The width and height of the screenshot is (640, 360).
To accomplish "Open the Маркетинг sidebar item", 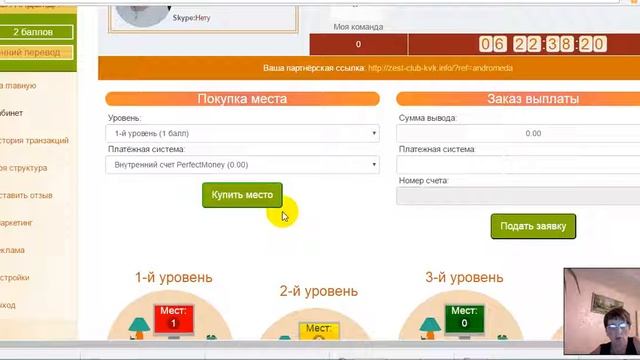I will click(16, 223).
